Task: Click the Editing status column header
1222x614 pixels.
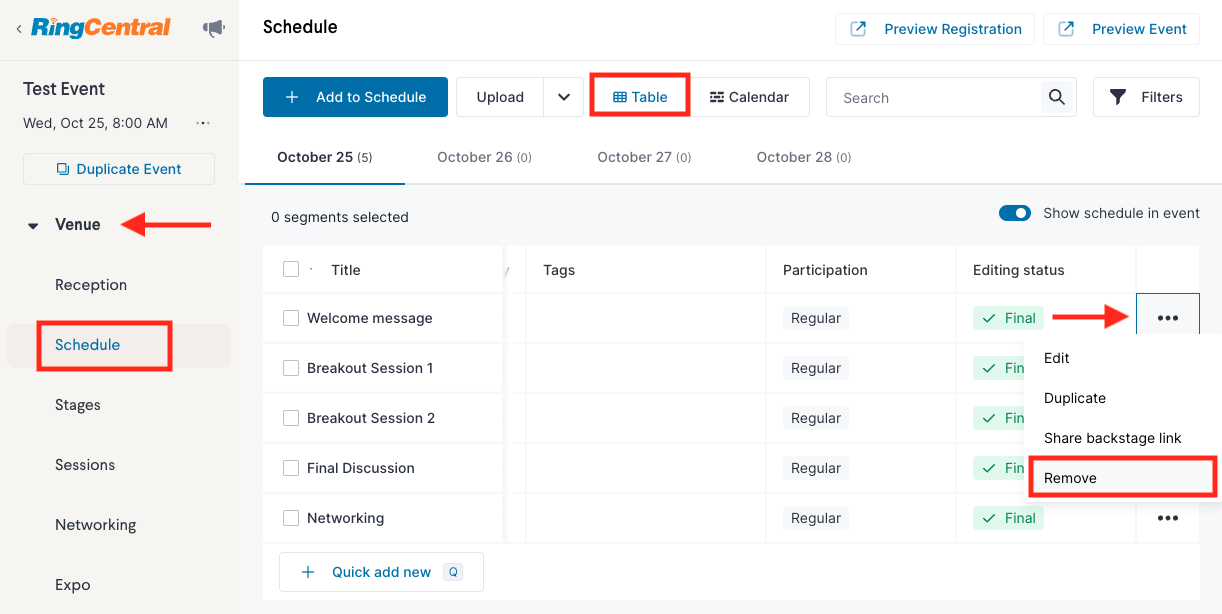Action: 1019,270
